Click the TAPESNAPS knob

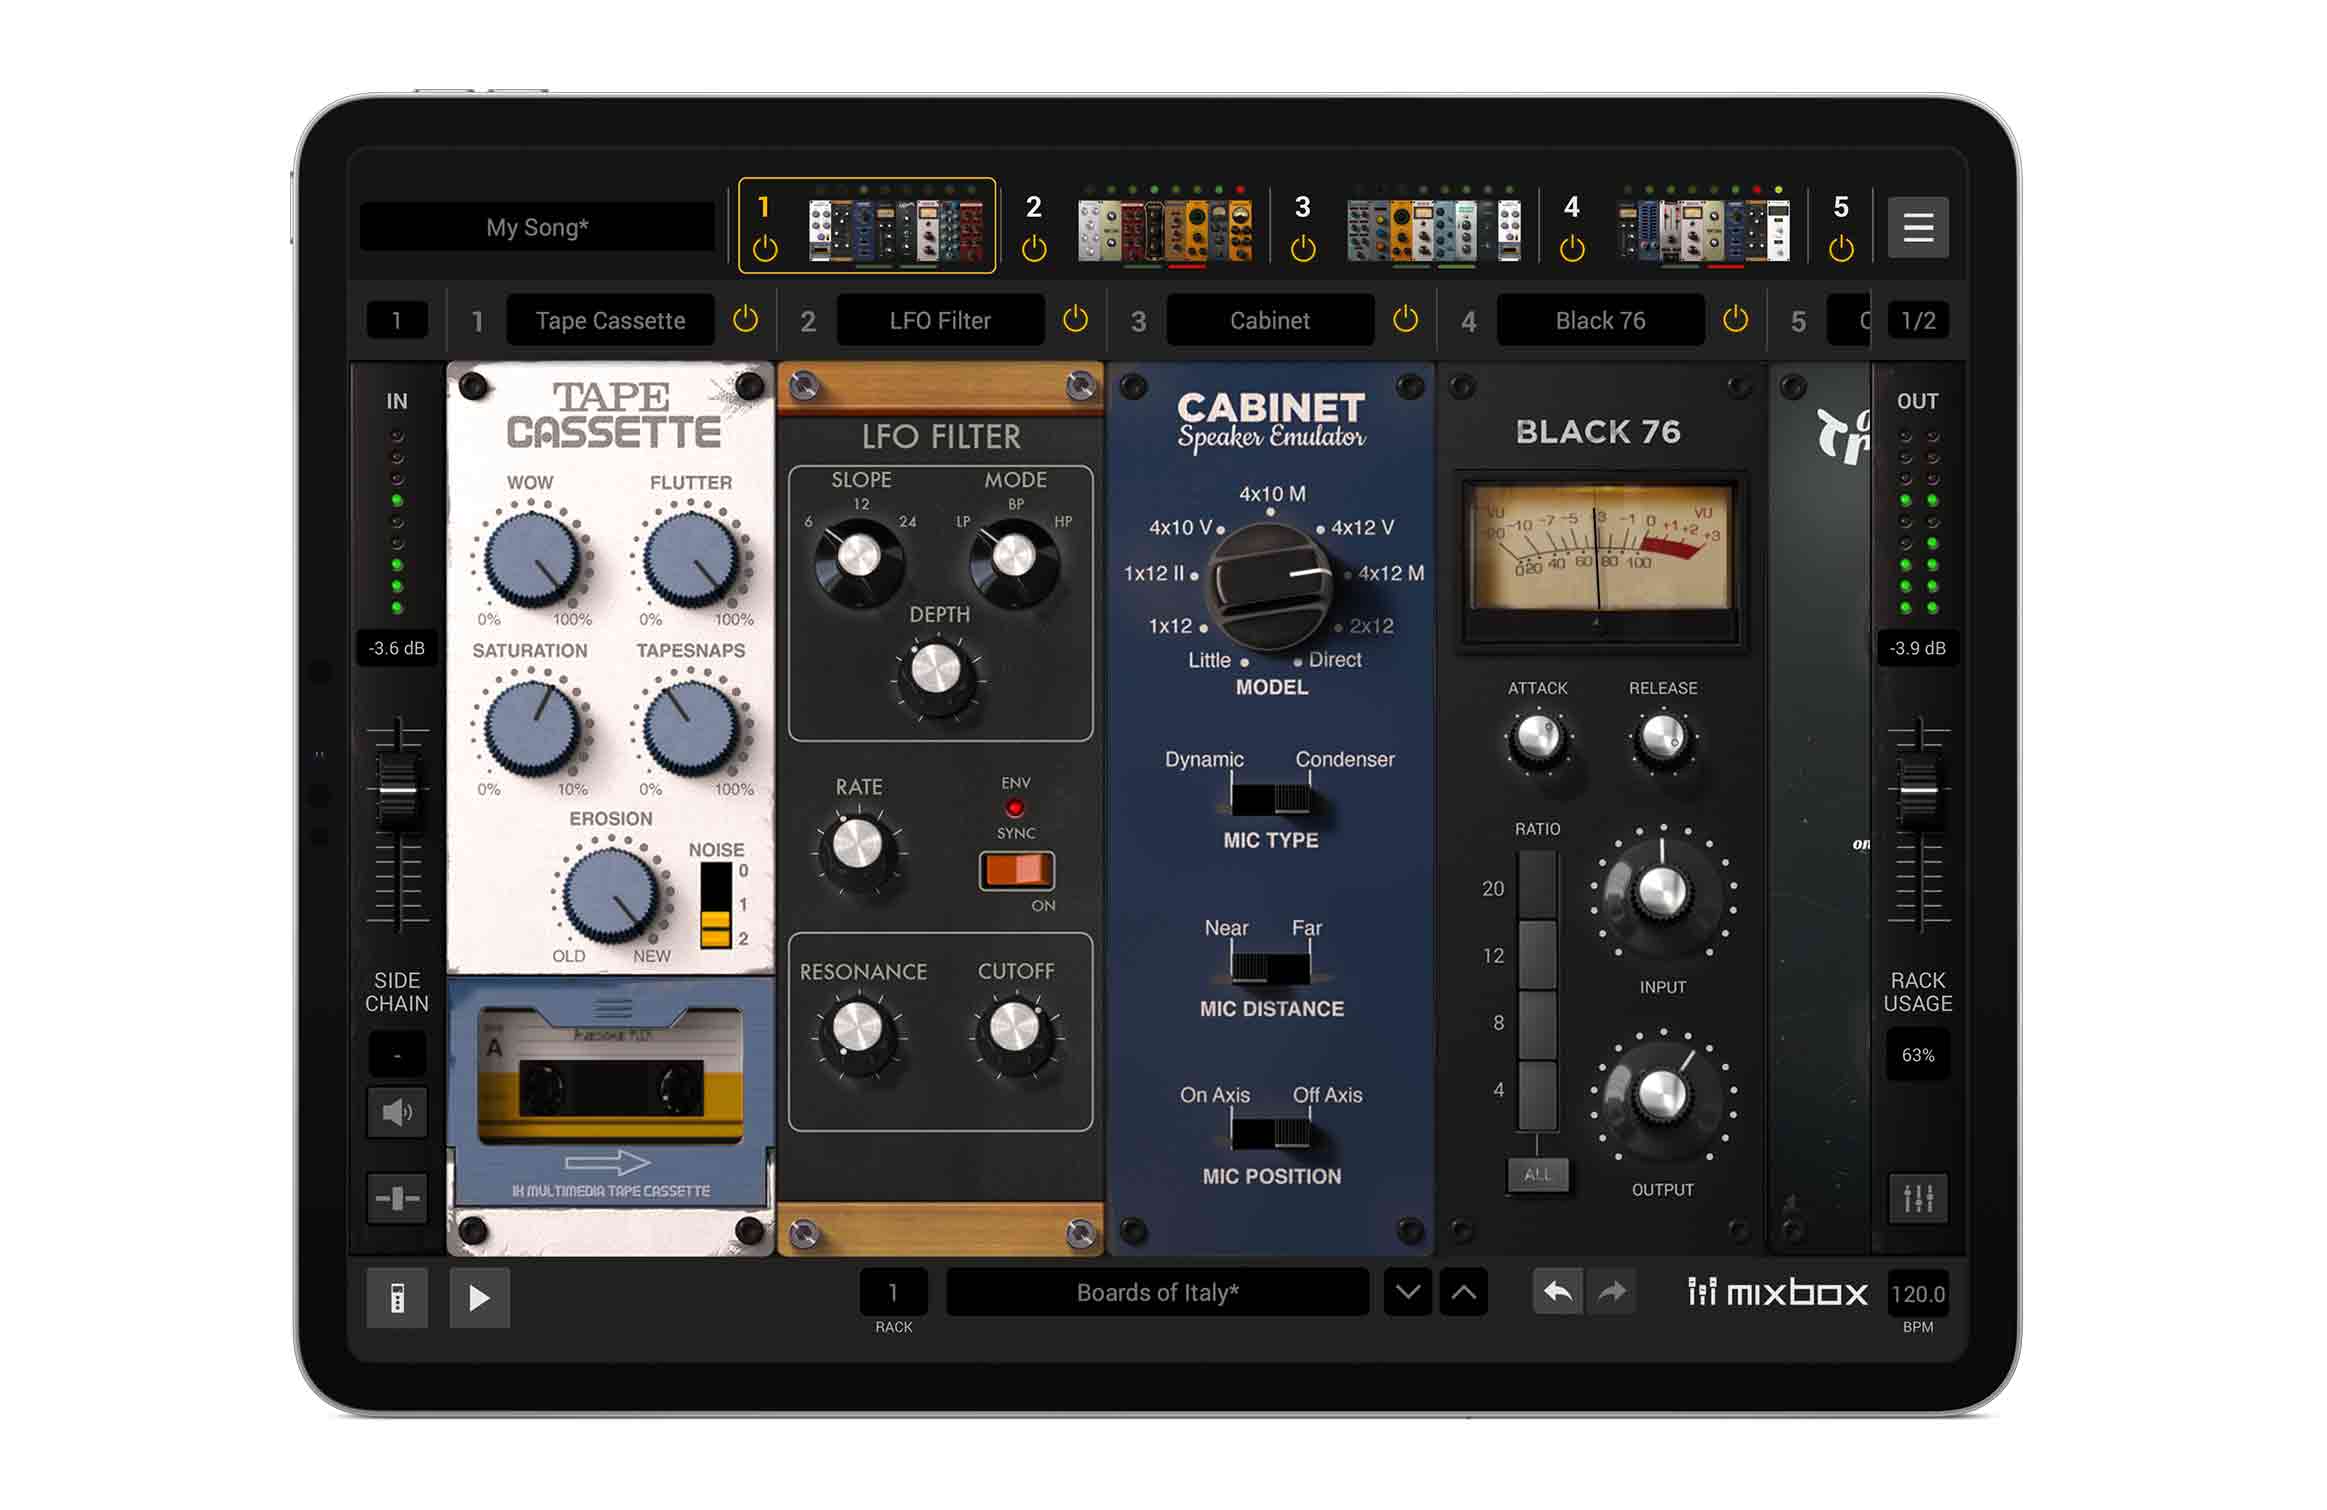point(691,727)
